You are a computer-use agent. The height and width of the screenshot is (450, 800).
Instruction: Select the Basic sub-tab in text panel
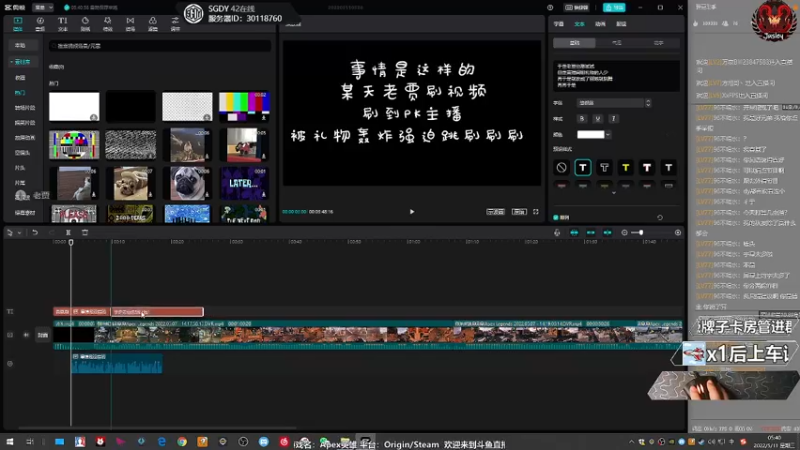[574, 43]
